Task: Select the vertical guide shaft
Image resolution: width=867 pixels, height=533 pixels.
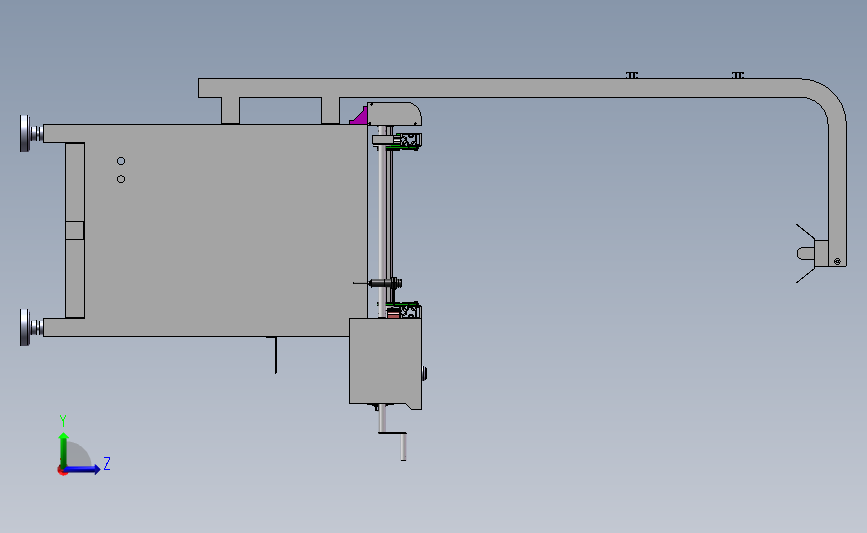Action: point(382,221)
